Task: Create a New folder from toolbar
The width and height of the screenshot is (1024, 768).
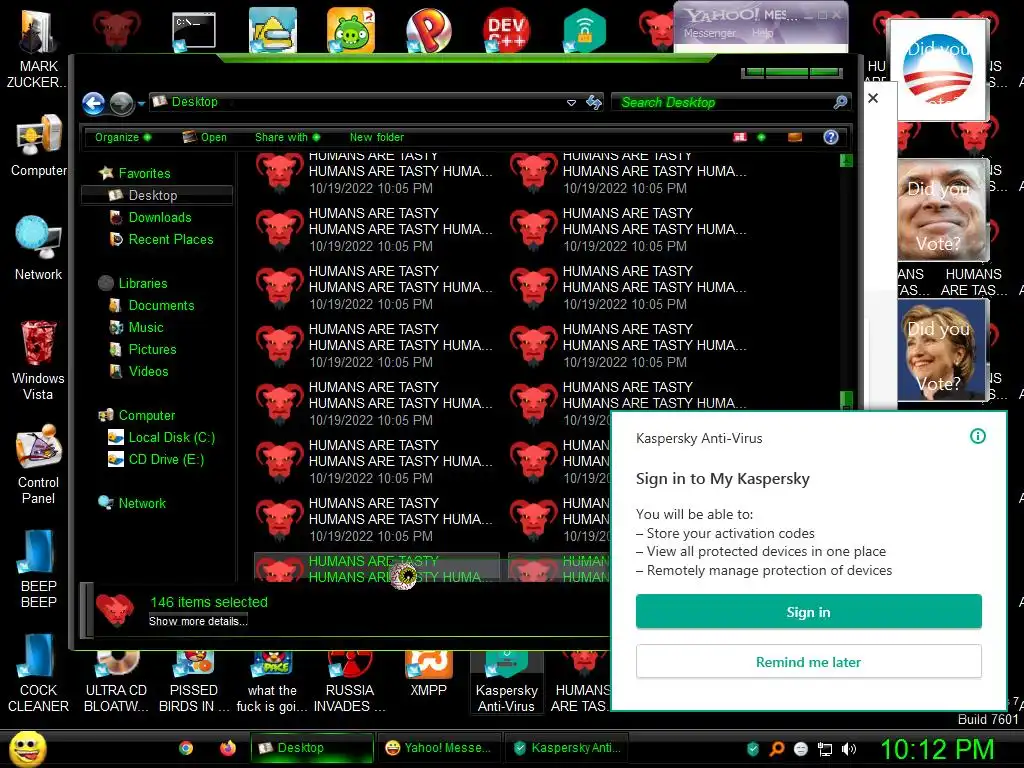Action: click(x=377, y=137)
